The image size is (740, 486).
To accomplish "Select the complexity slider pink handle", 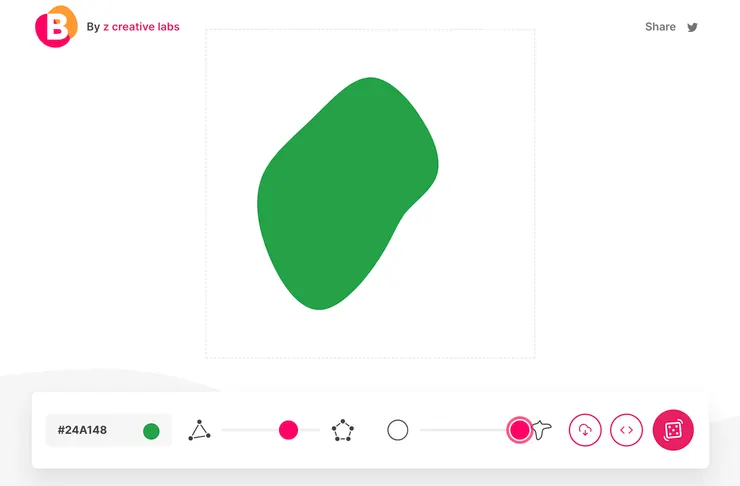I will coord(288,430).
